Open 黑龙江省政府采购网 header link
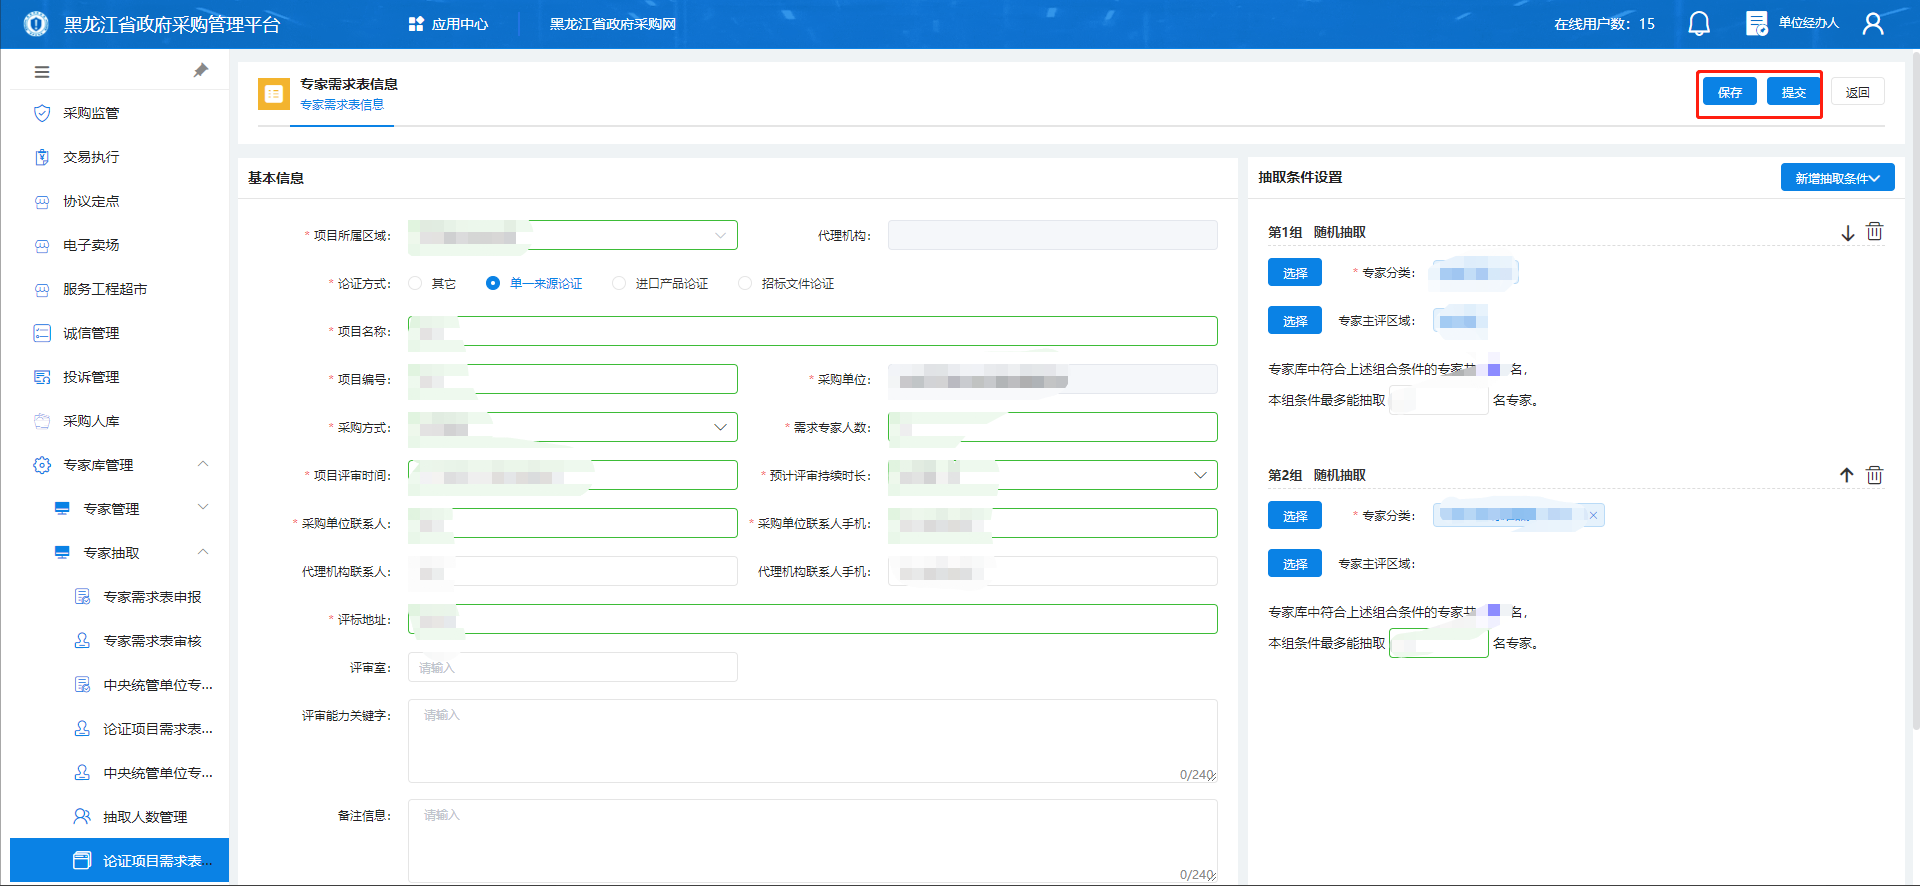Viewport: 1920px width, 886px height. [613, 24]
